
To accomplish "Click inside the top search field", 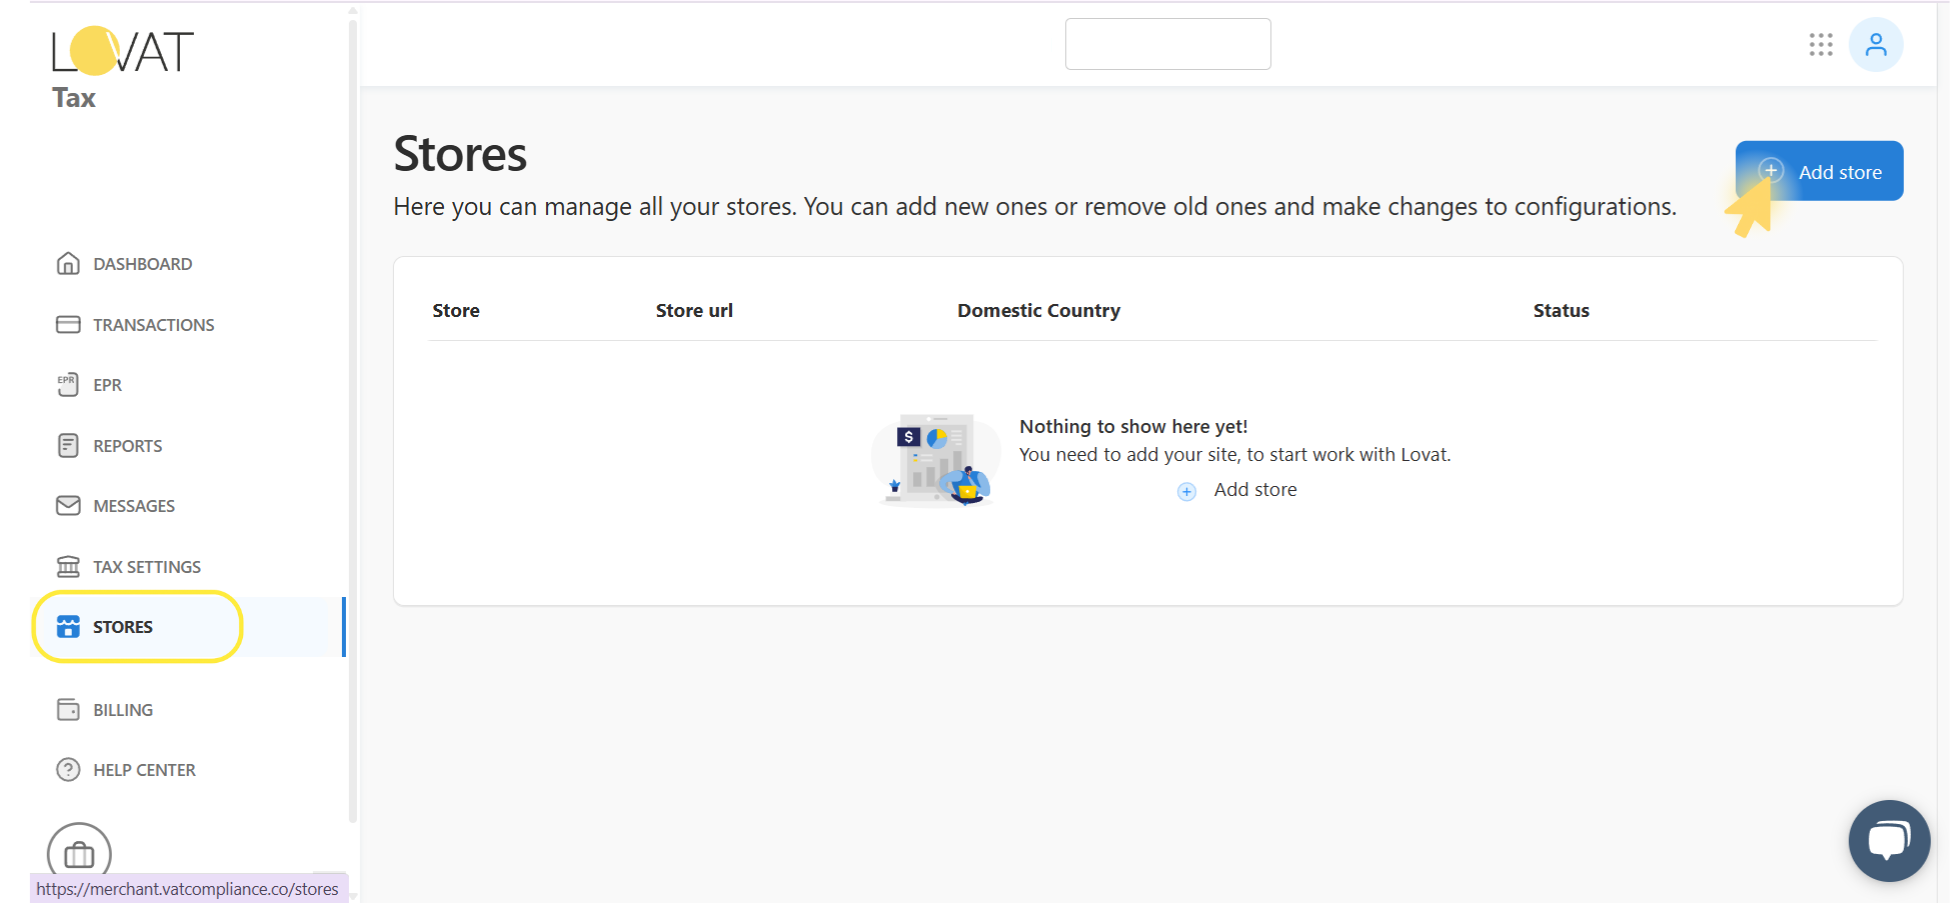I will pyautogui.click(x=1167, y=43).
